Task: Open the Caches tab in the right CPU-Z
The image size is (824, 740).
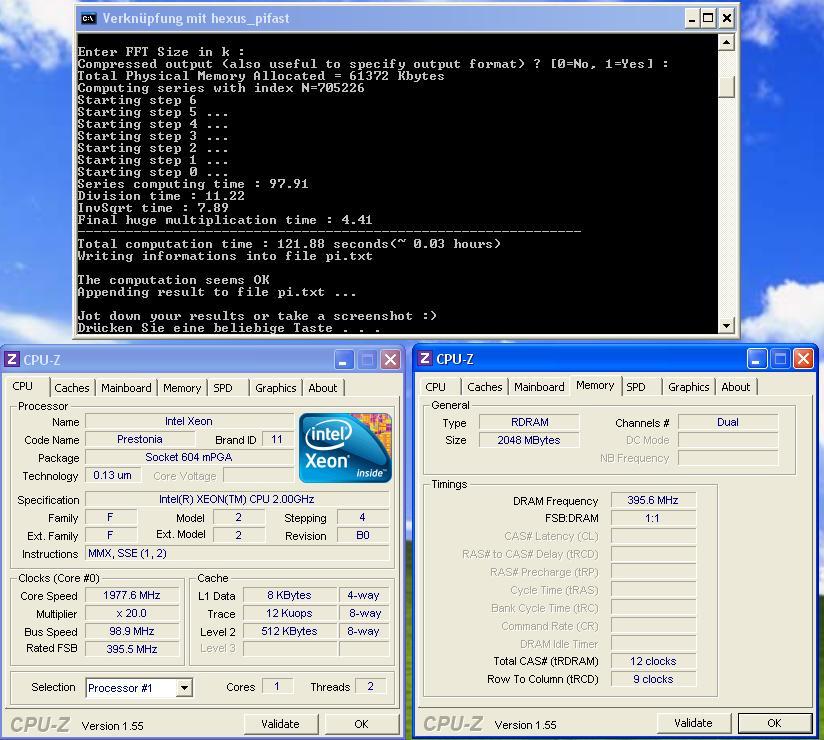Action: 485,387
